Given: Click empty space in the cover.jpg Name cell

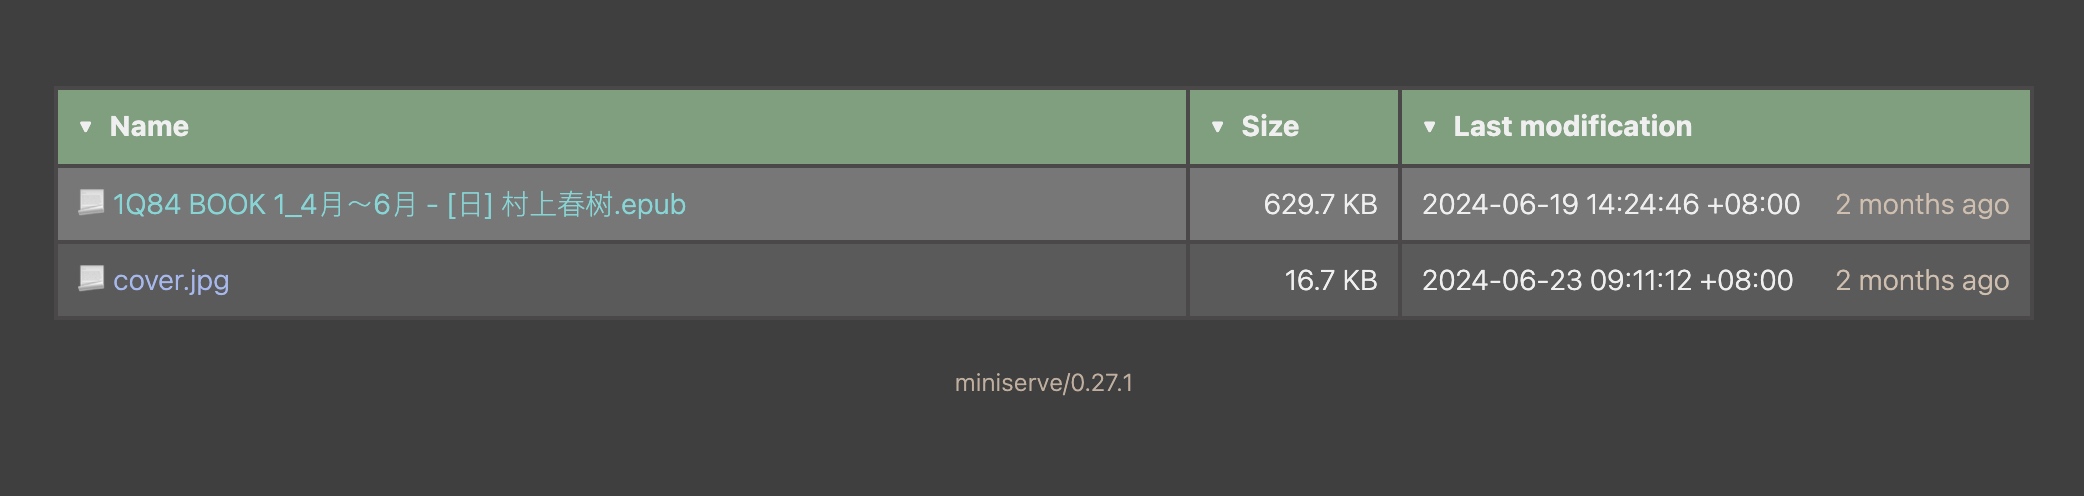Looking at the screenshot, I should (700, 281).
